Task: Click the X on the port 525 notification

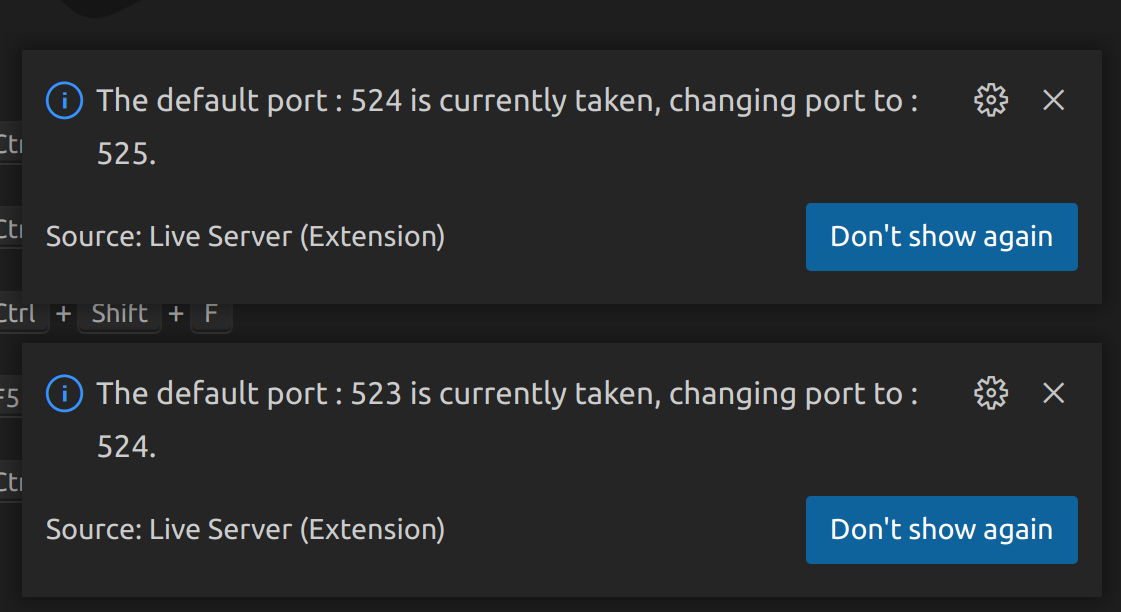Action: (x=1053, y=100)
